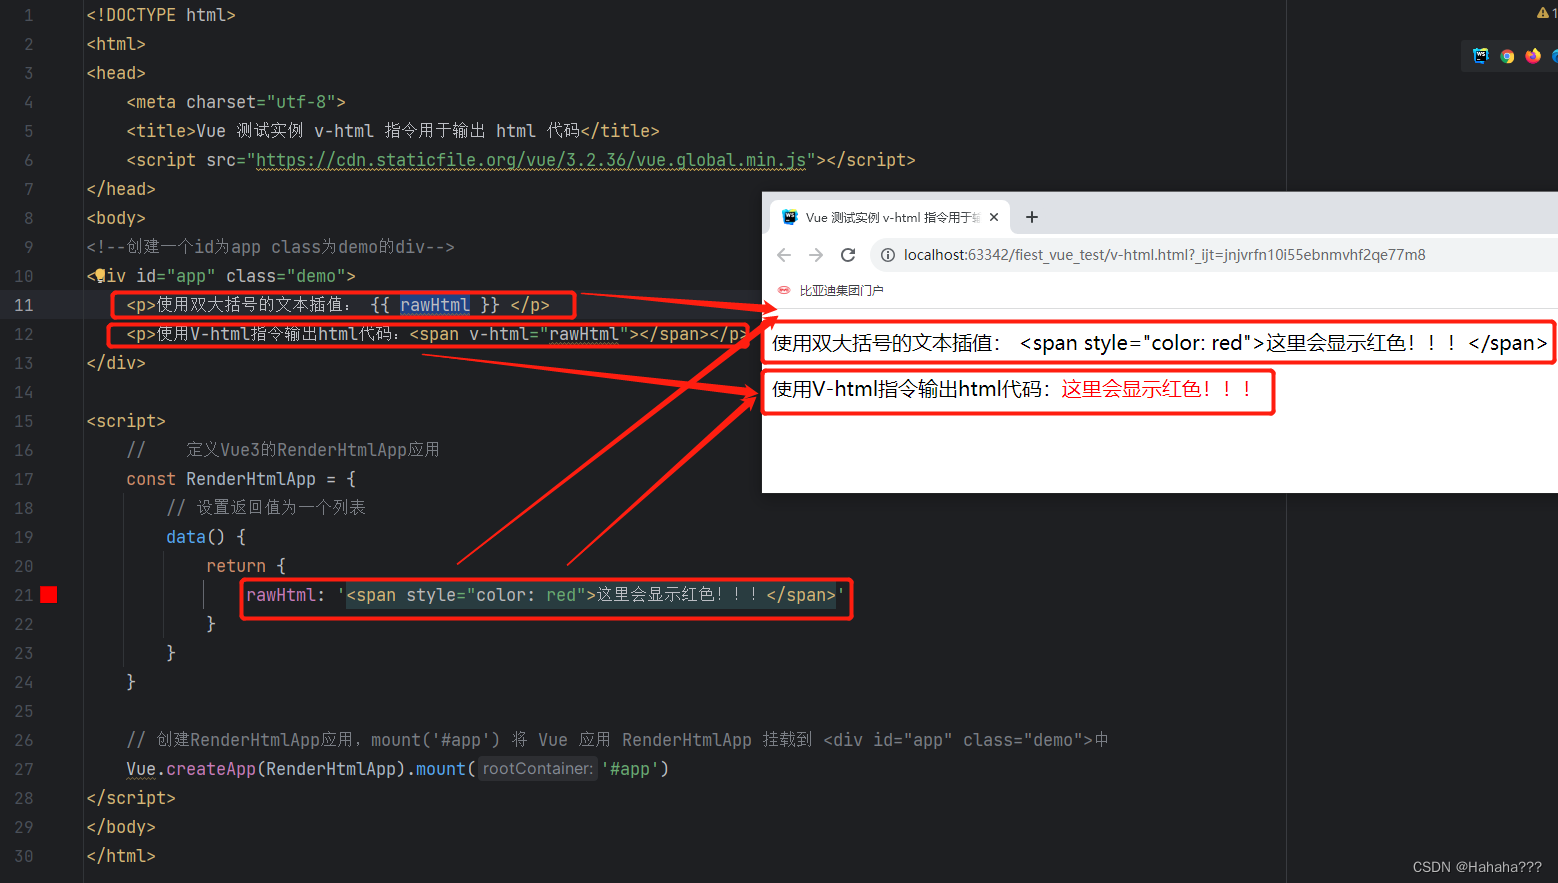The height and width of the screenshot is (883, 1558).
Task: Open file in Firefox via floating toolbar
Action: 1533,56
